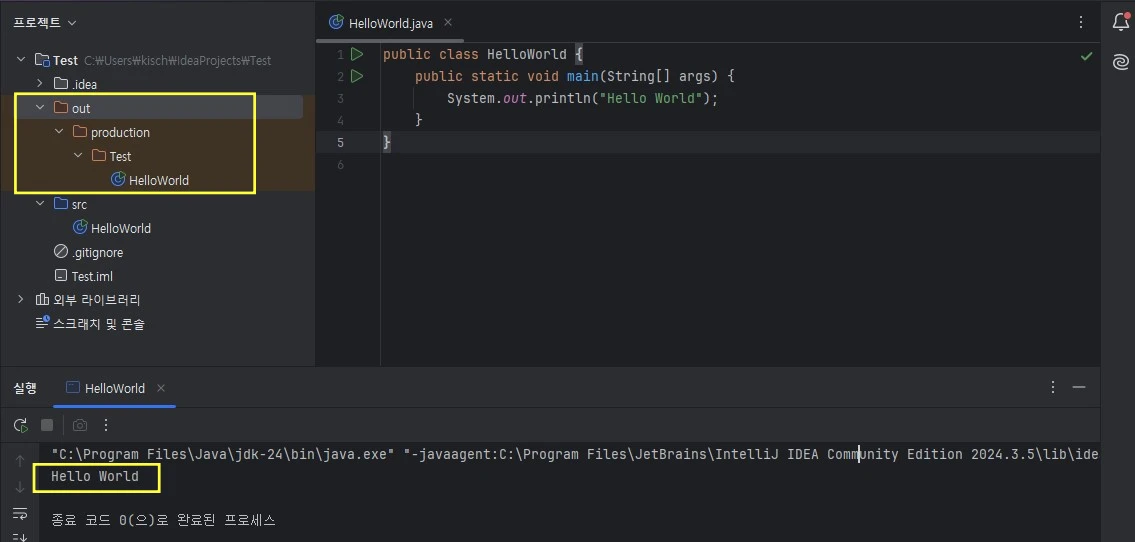This screenshot has height=542, width=1135.
Task: Click the stop process button
Action: click(47, 425)
